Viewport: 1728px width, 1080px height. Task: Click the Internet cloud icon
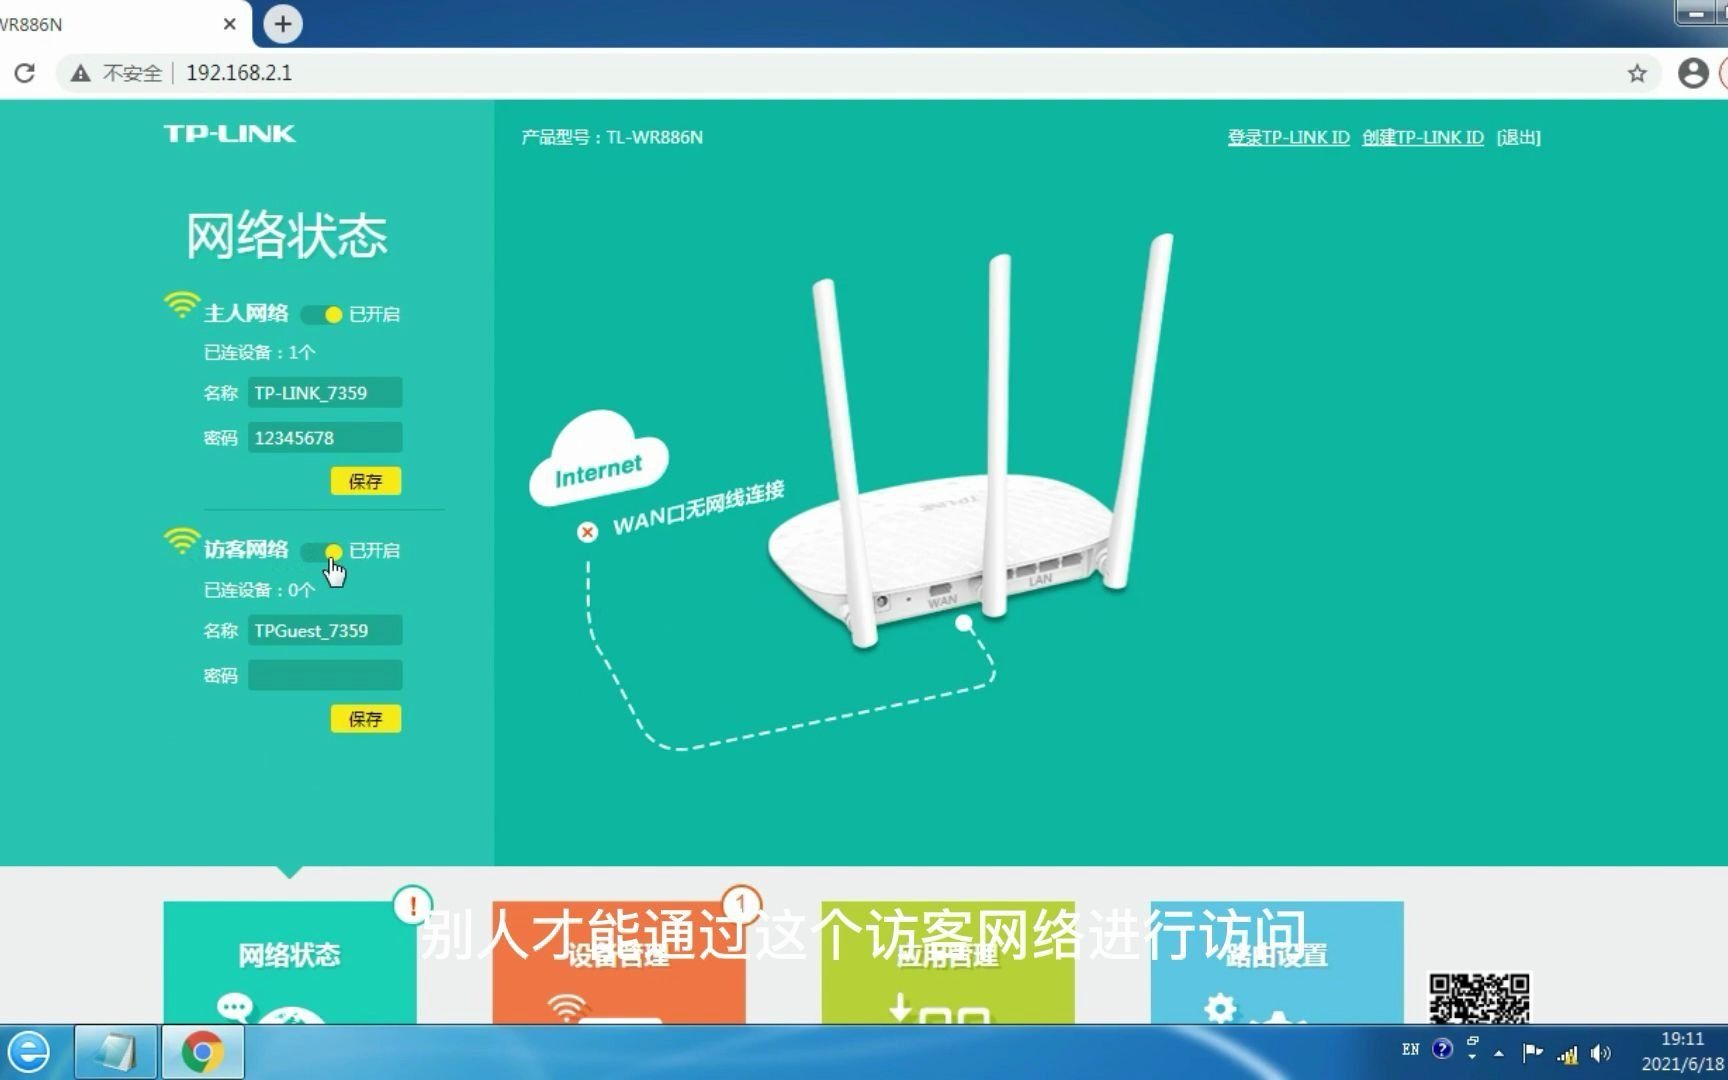tap(599, 459)
